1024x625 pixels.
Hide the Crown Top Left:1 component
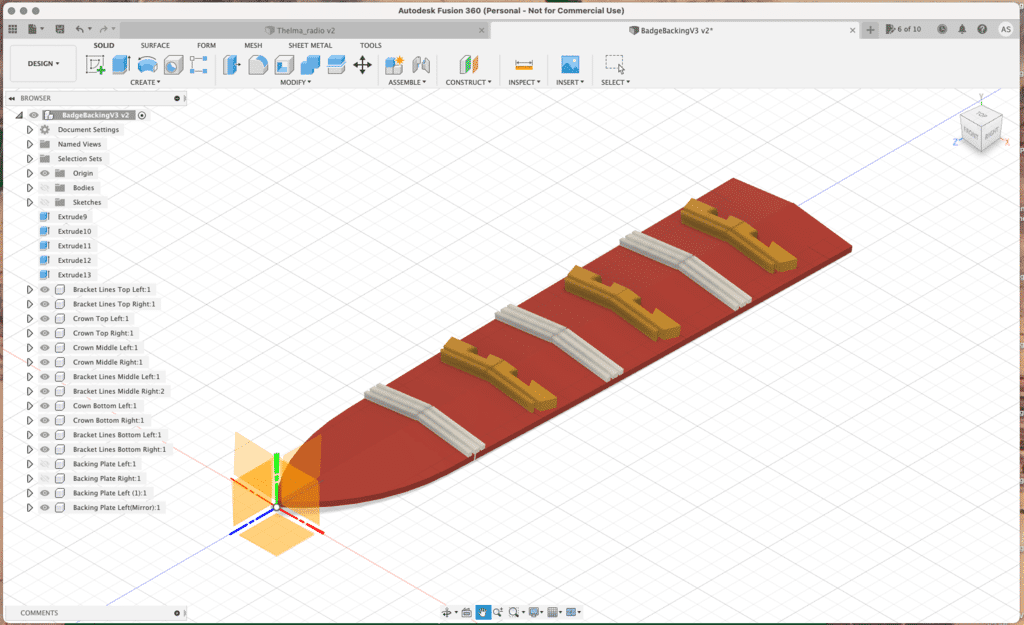[45, 319]
